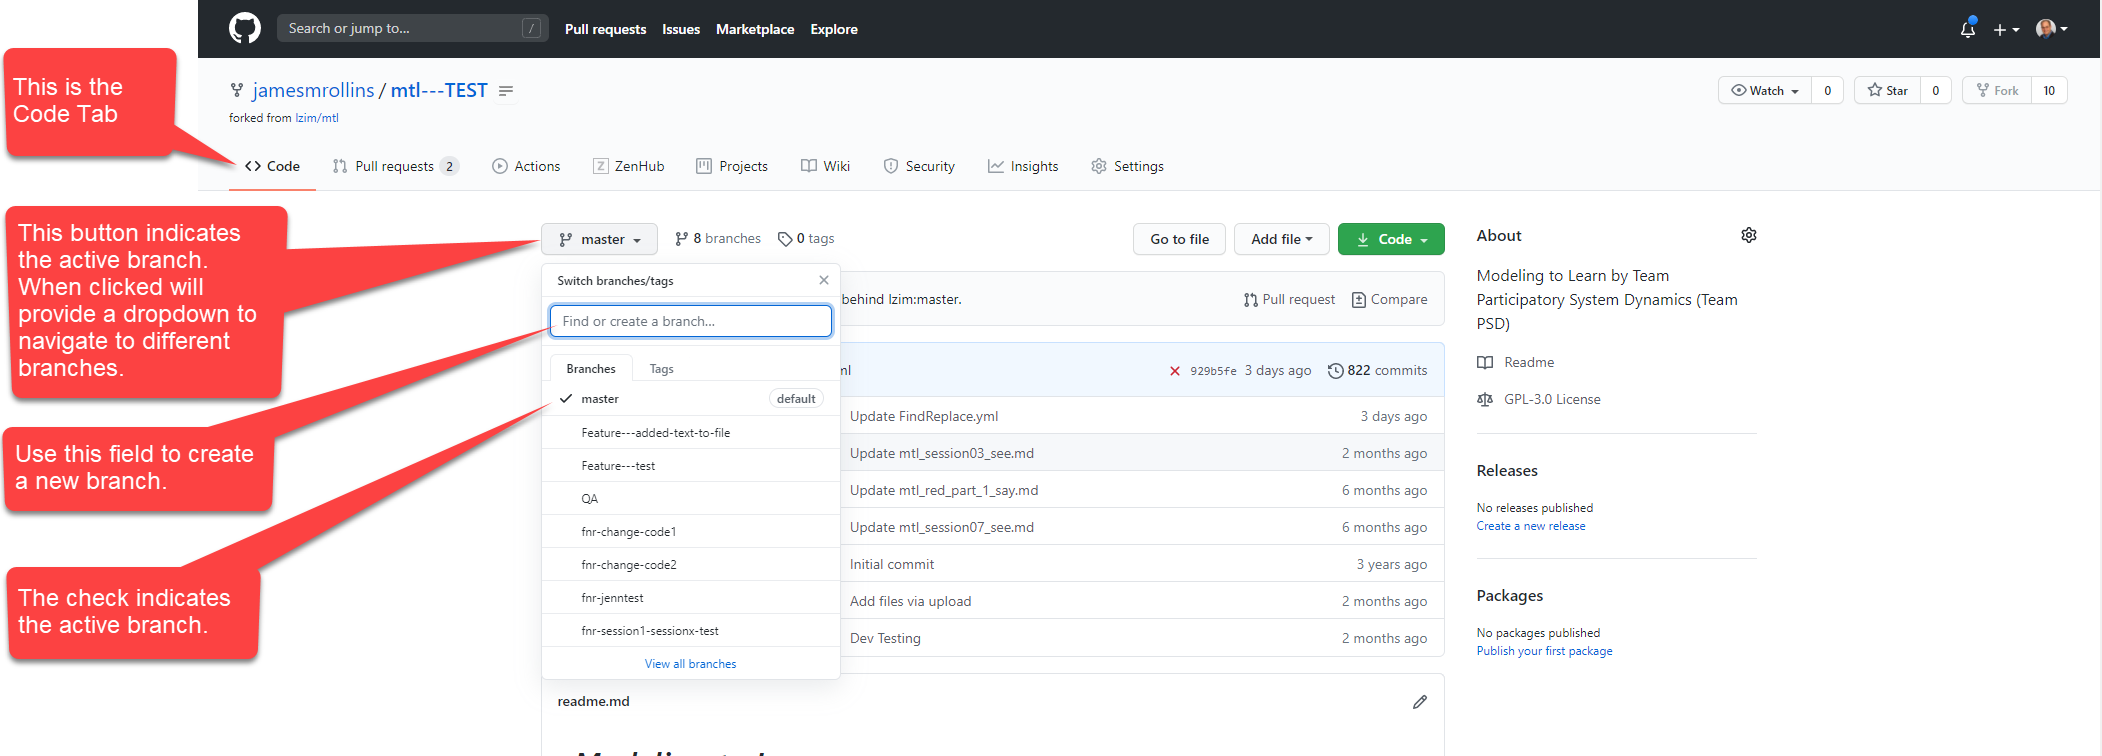Switch to the Code tab
Viewport: 2102px width, 756px height.
[x=273, y=166]
